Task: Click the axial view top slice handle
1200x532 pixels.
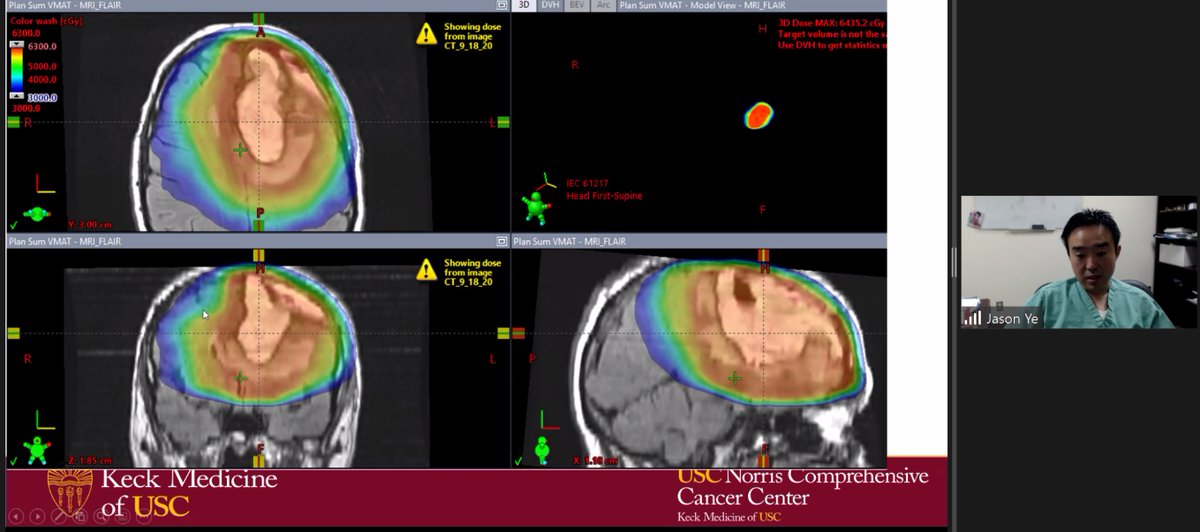Action: click(259, 19)
